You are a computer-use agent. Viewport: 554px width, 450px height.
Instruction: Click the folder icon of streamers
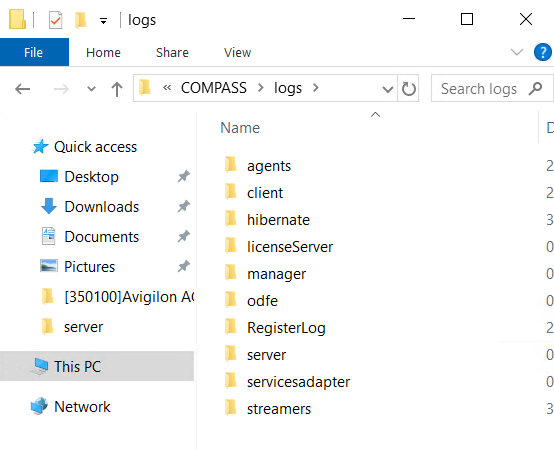[231, 408]
